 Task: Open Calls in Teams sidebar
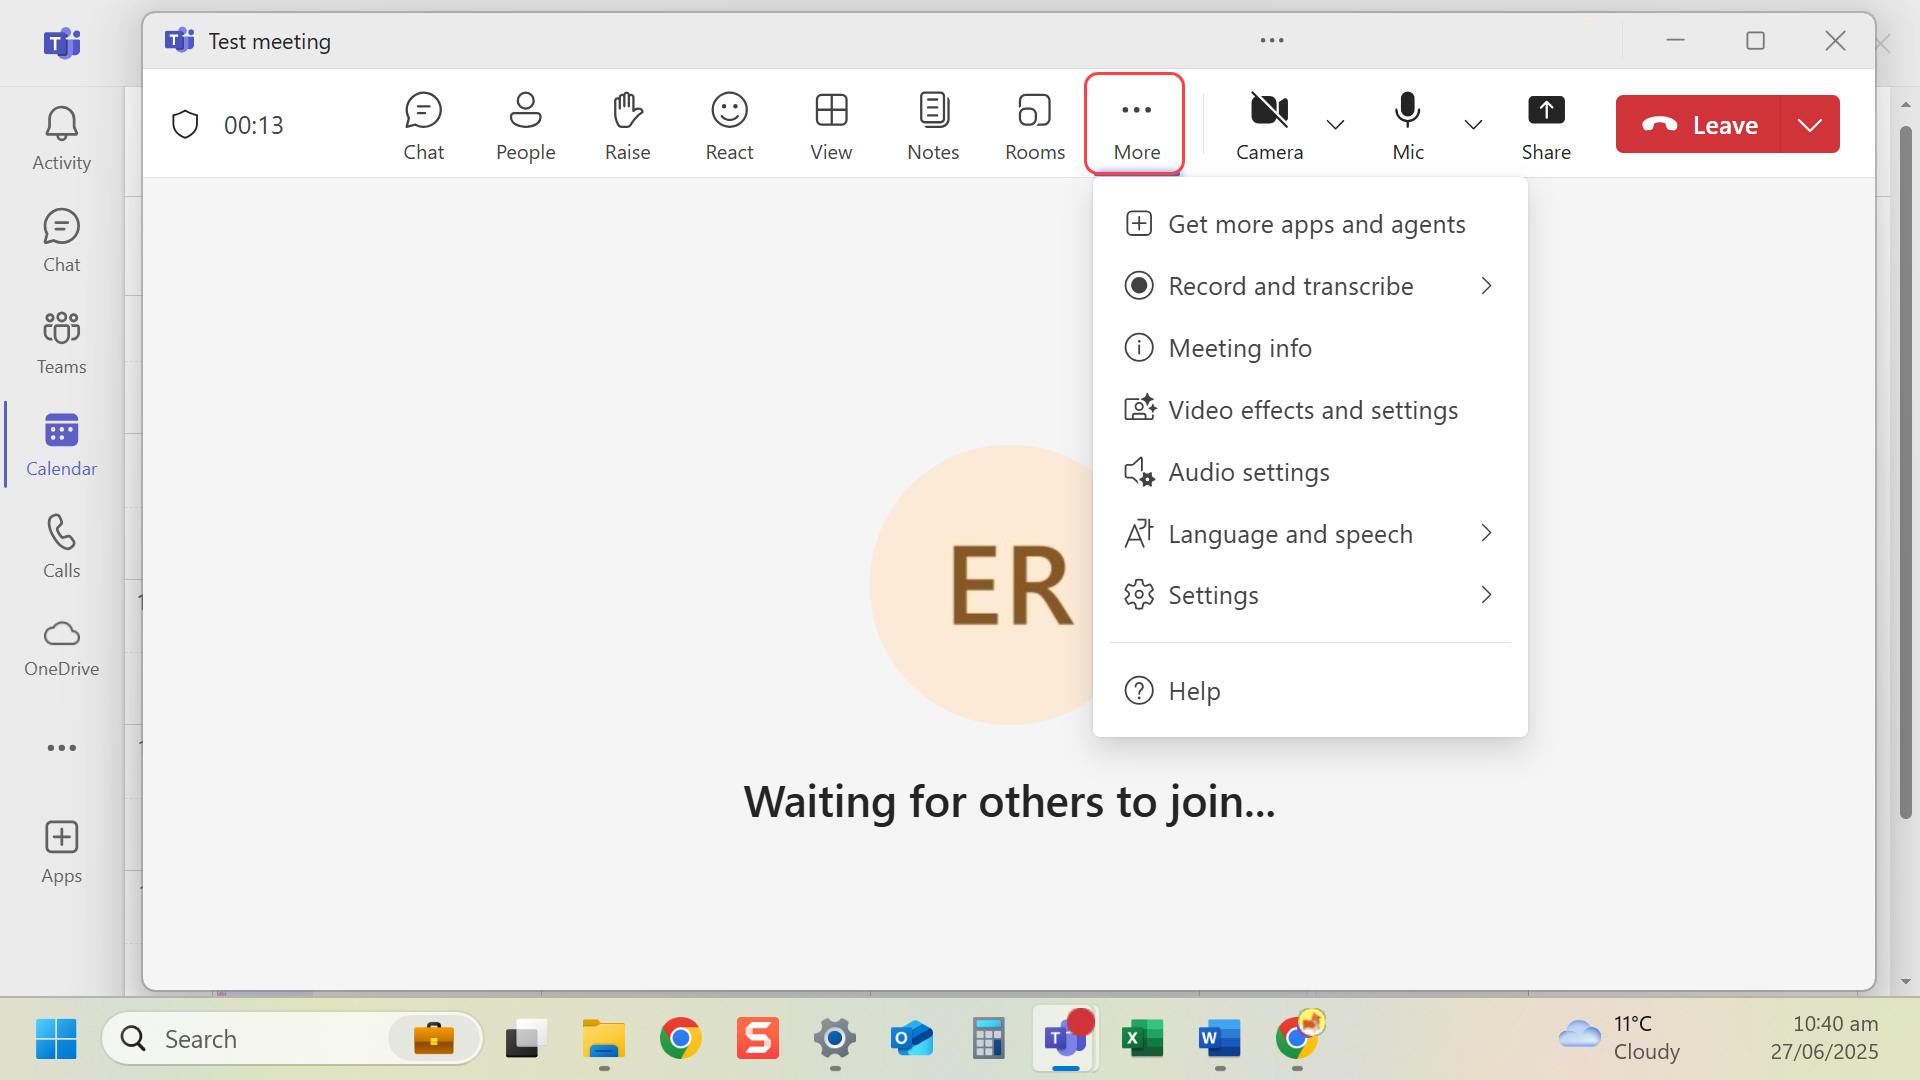[x=61, y=547]
